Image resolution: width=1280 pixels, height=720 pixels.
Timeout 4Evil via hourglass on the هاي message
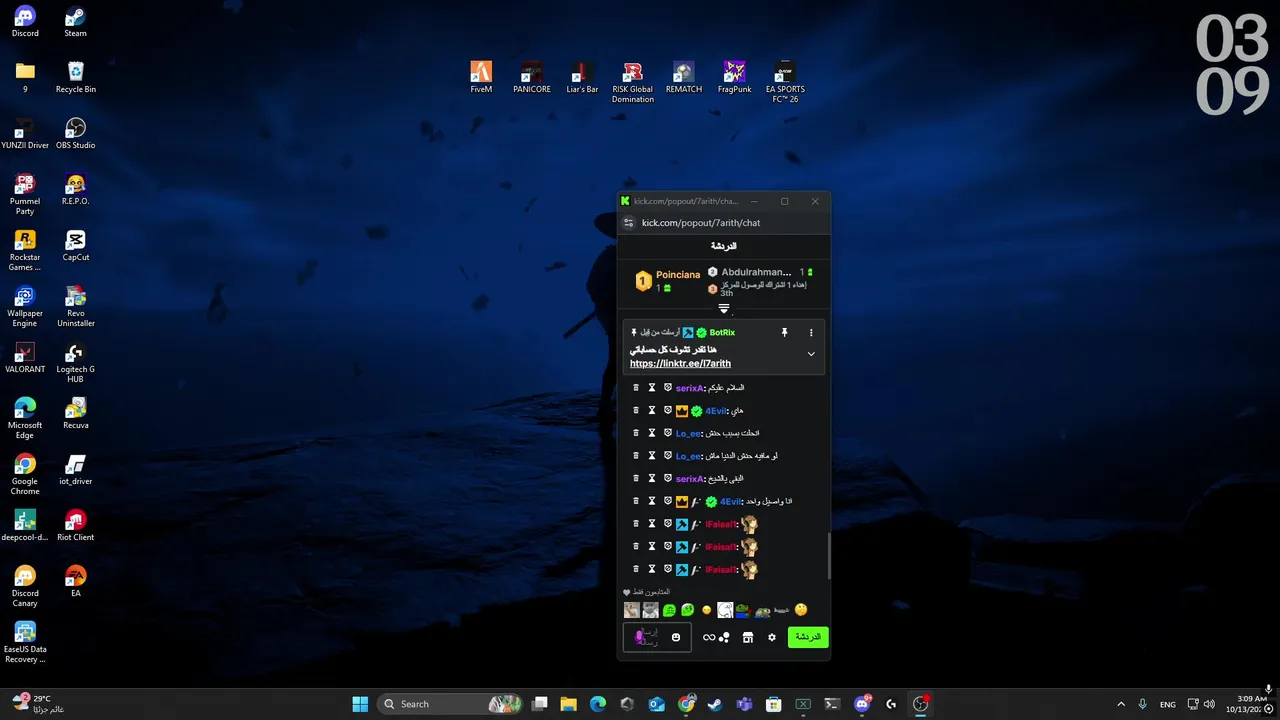652,411
